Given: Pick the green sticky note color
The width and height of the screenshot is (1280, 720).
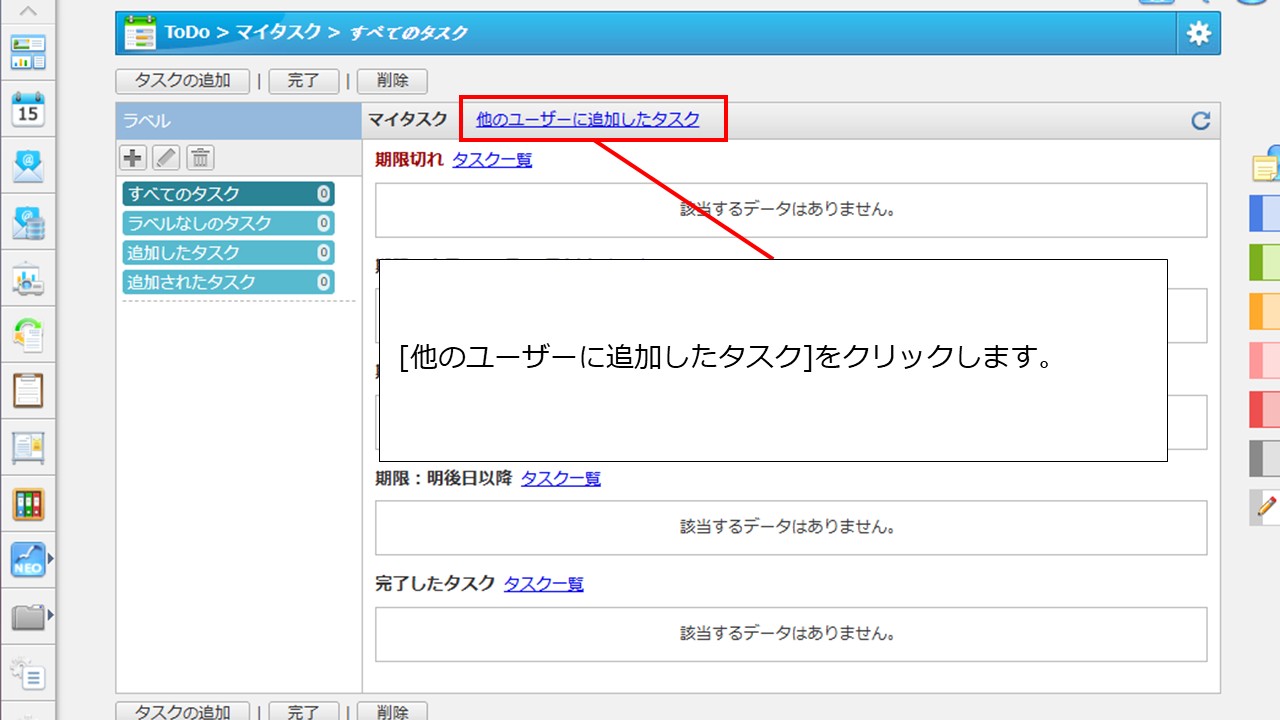Looking at the screenshot, I should [x=1264, y=262].
